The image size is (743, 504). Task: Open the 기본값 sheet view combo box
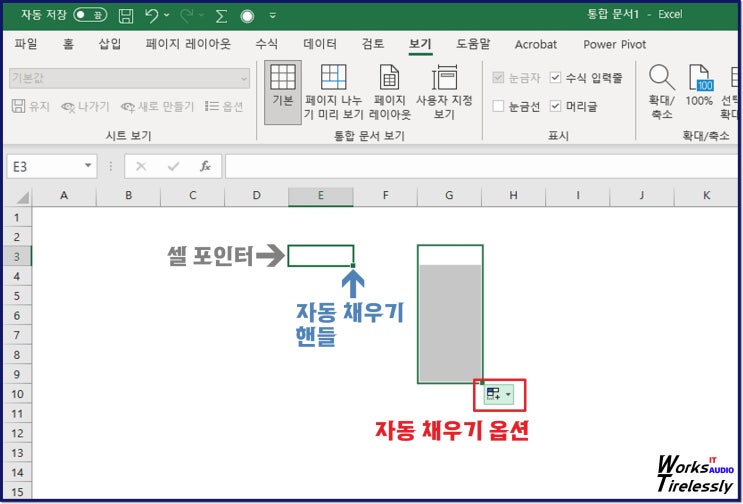(129, 78)
